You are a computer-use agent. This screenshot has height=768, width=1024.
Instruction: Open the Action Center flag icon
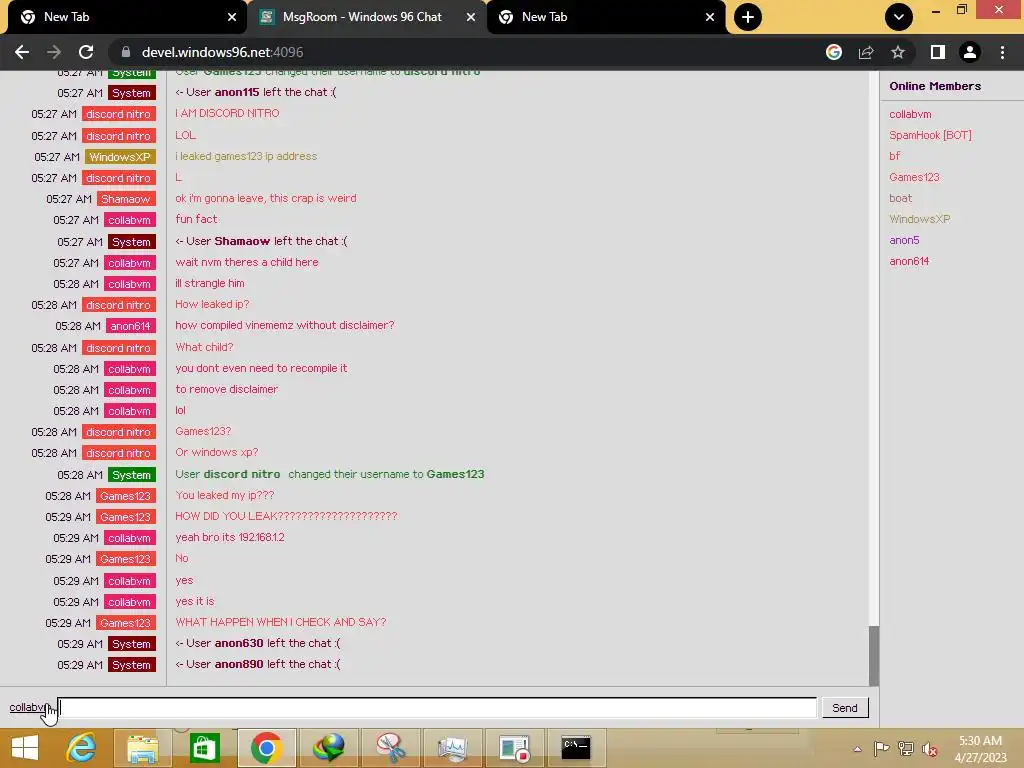pyautogui.click(x=881, y=749)
